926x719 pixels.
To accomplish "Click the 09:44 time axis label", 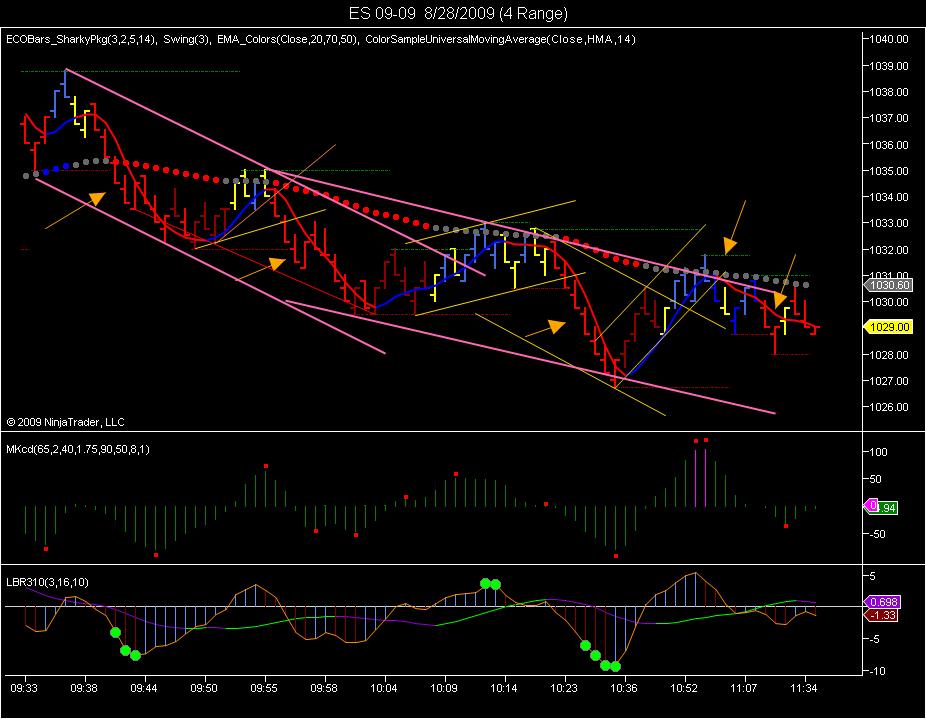I will (144, 688).
